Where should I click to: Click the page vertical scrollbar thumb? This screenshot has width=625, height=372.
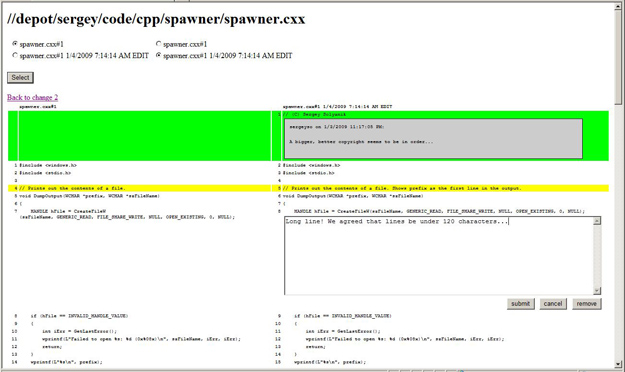coord(618,56)
